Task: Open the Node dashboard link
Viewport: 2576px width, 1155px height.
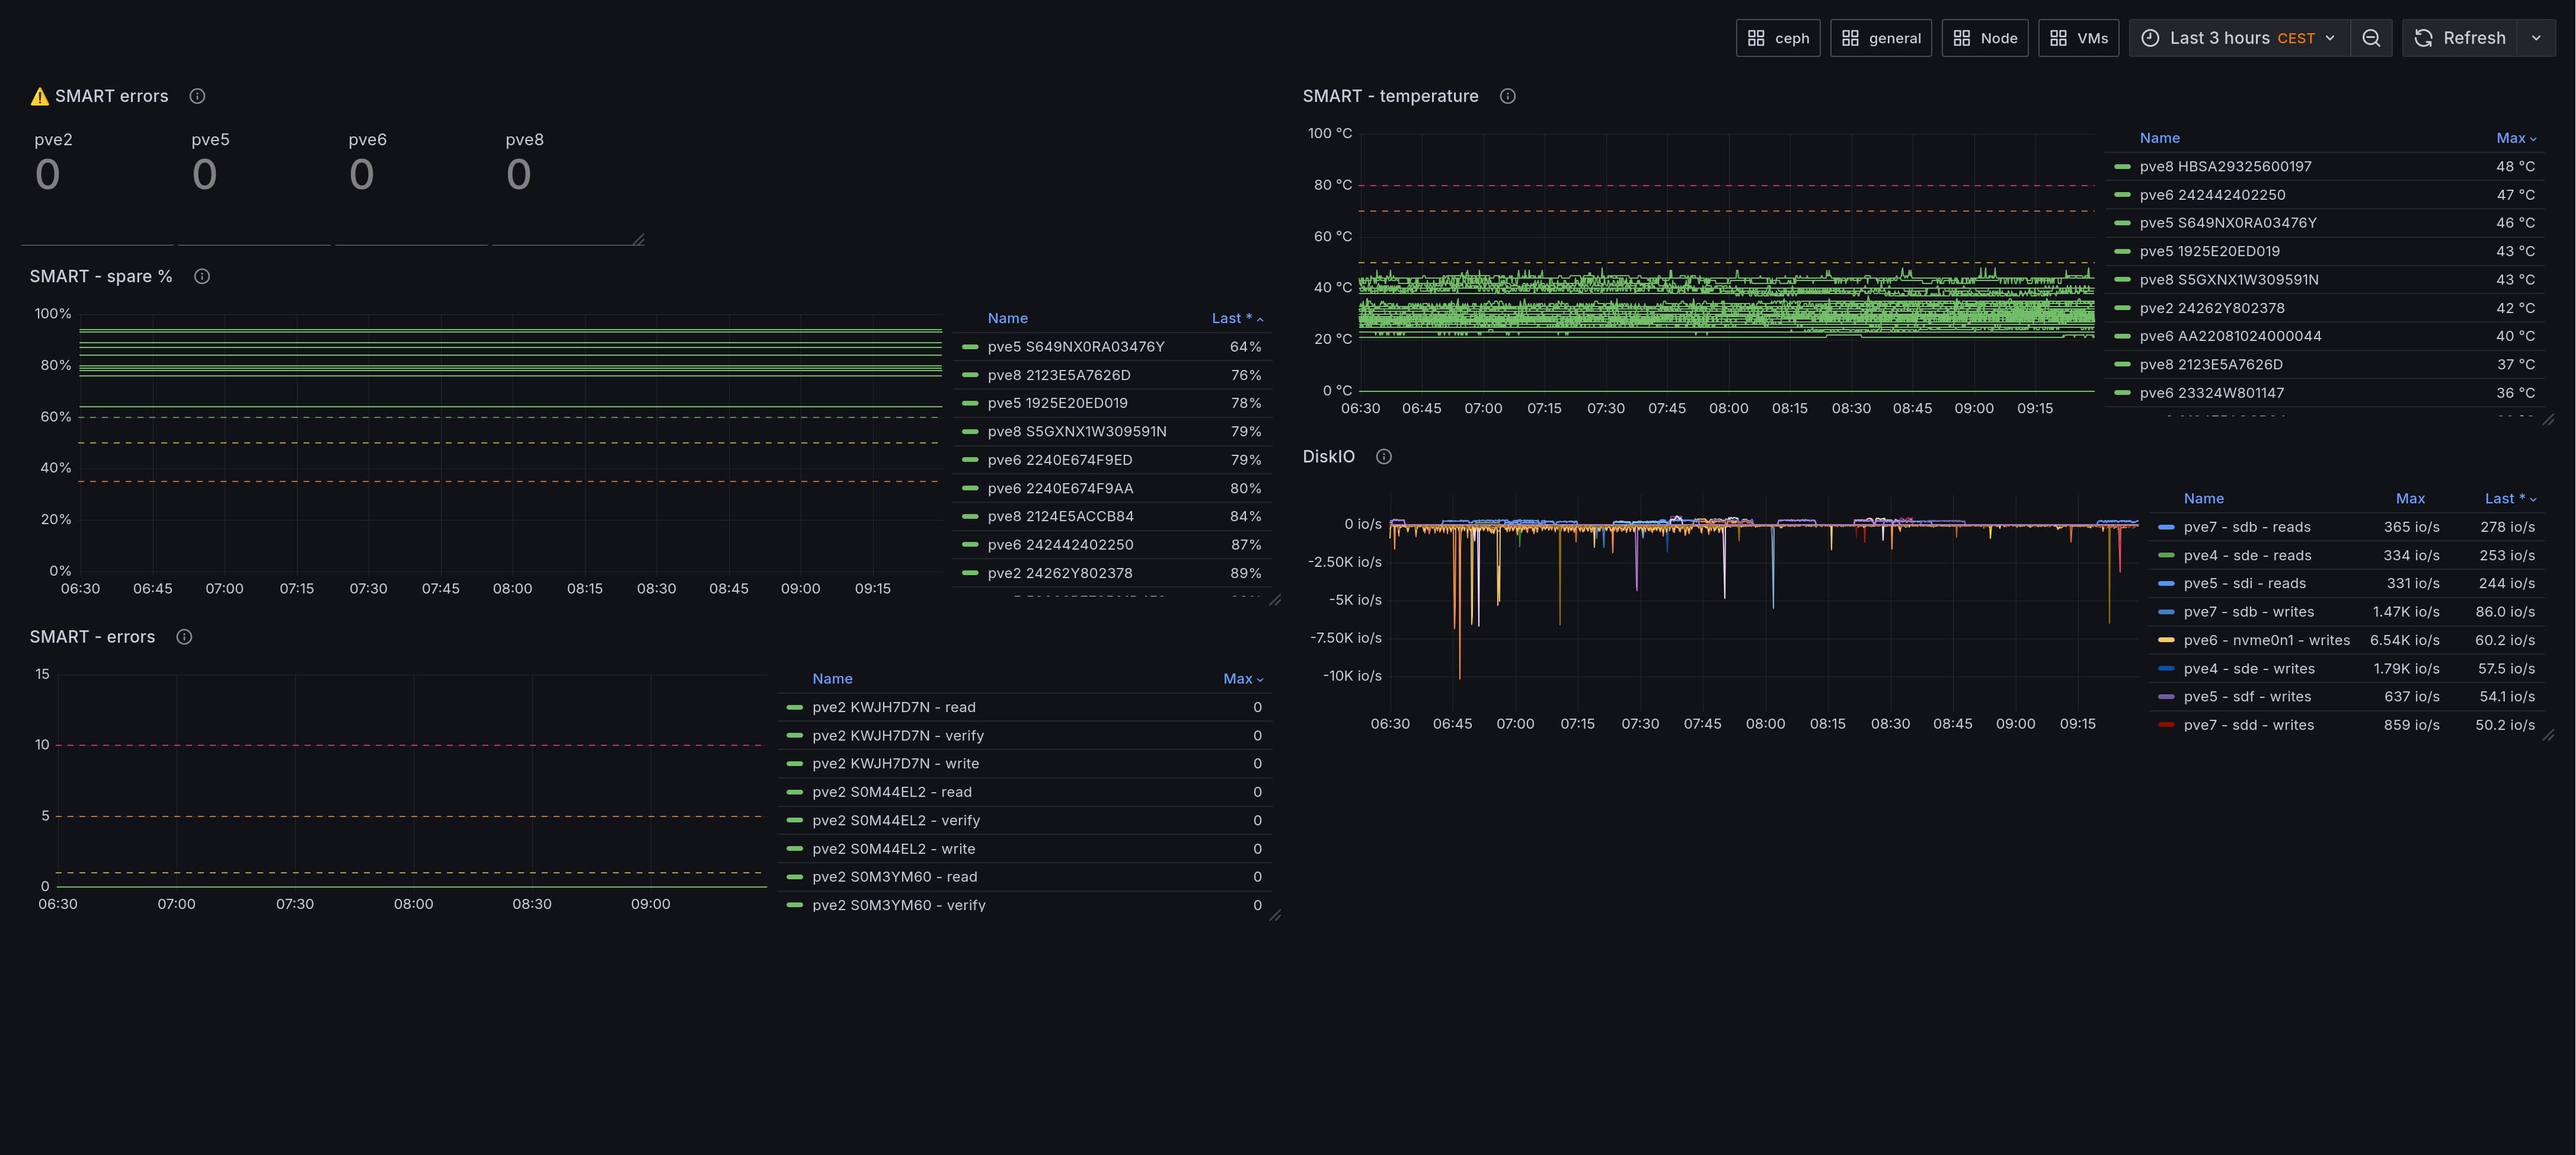Action: point(1984,38)
